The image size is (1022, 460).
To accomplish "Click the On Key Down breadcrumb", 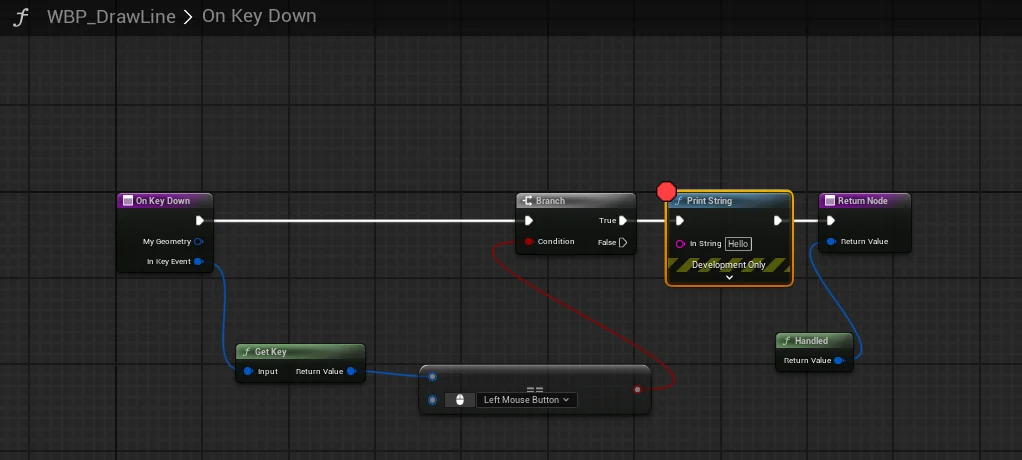I will click(x=259, y=17).
